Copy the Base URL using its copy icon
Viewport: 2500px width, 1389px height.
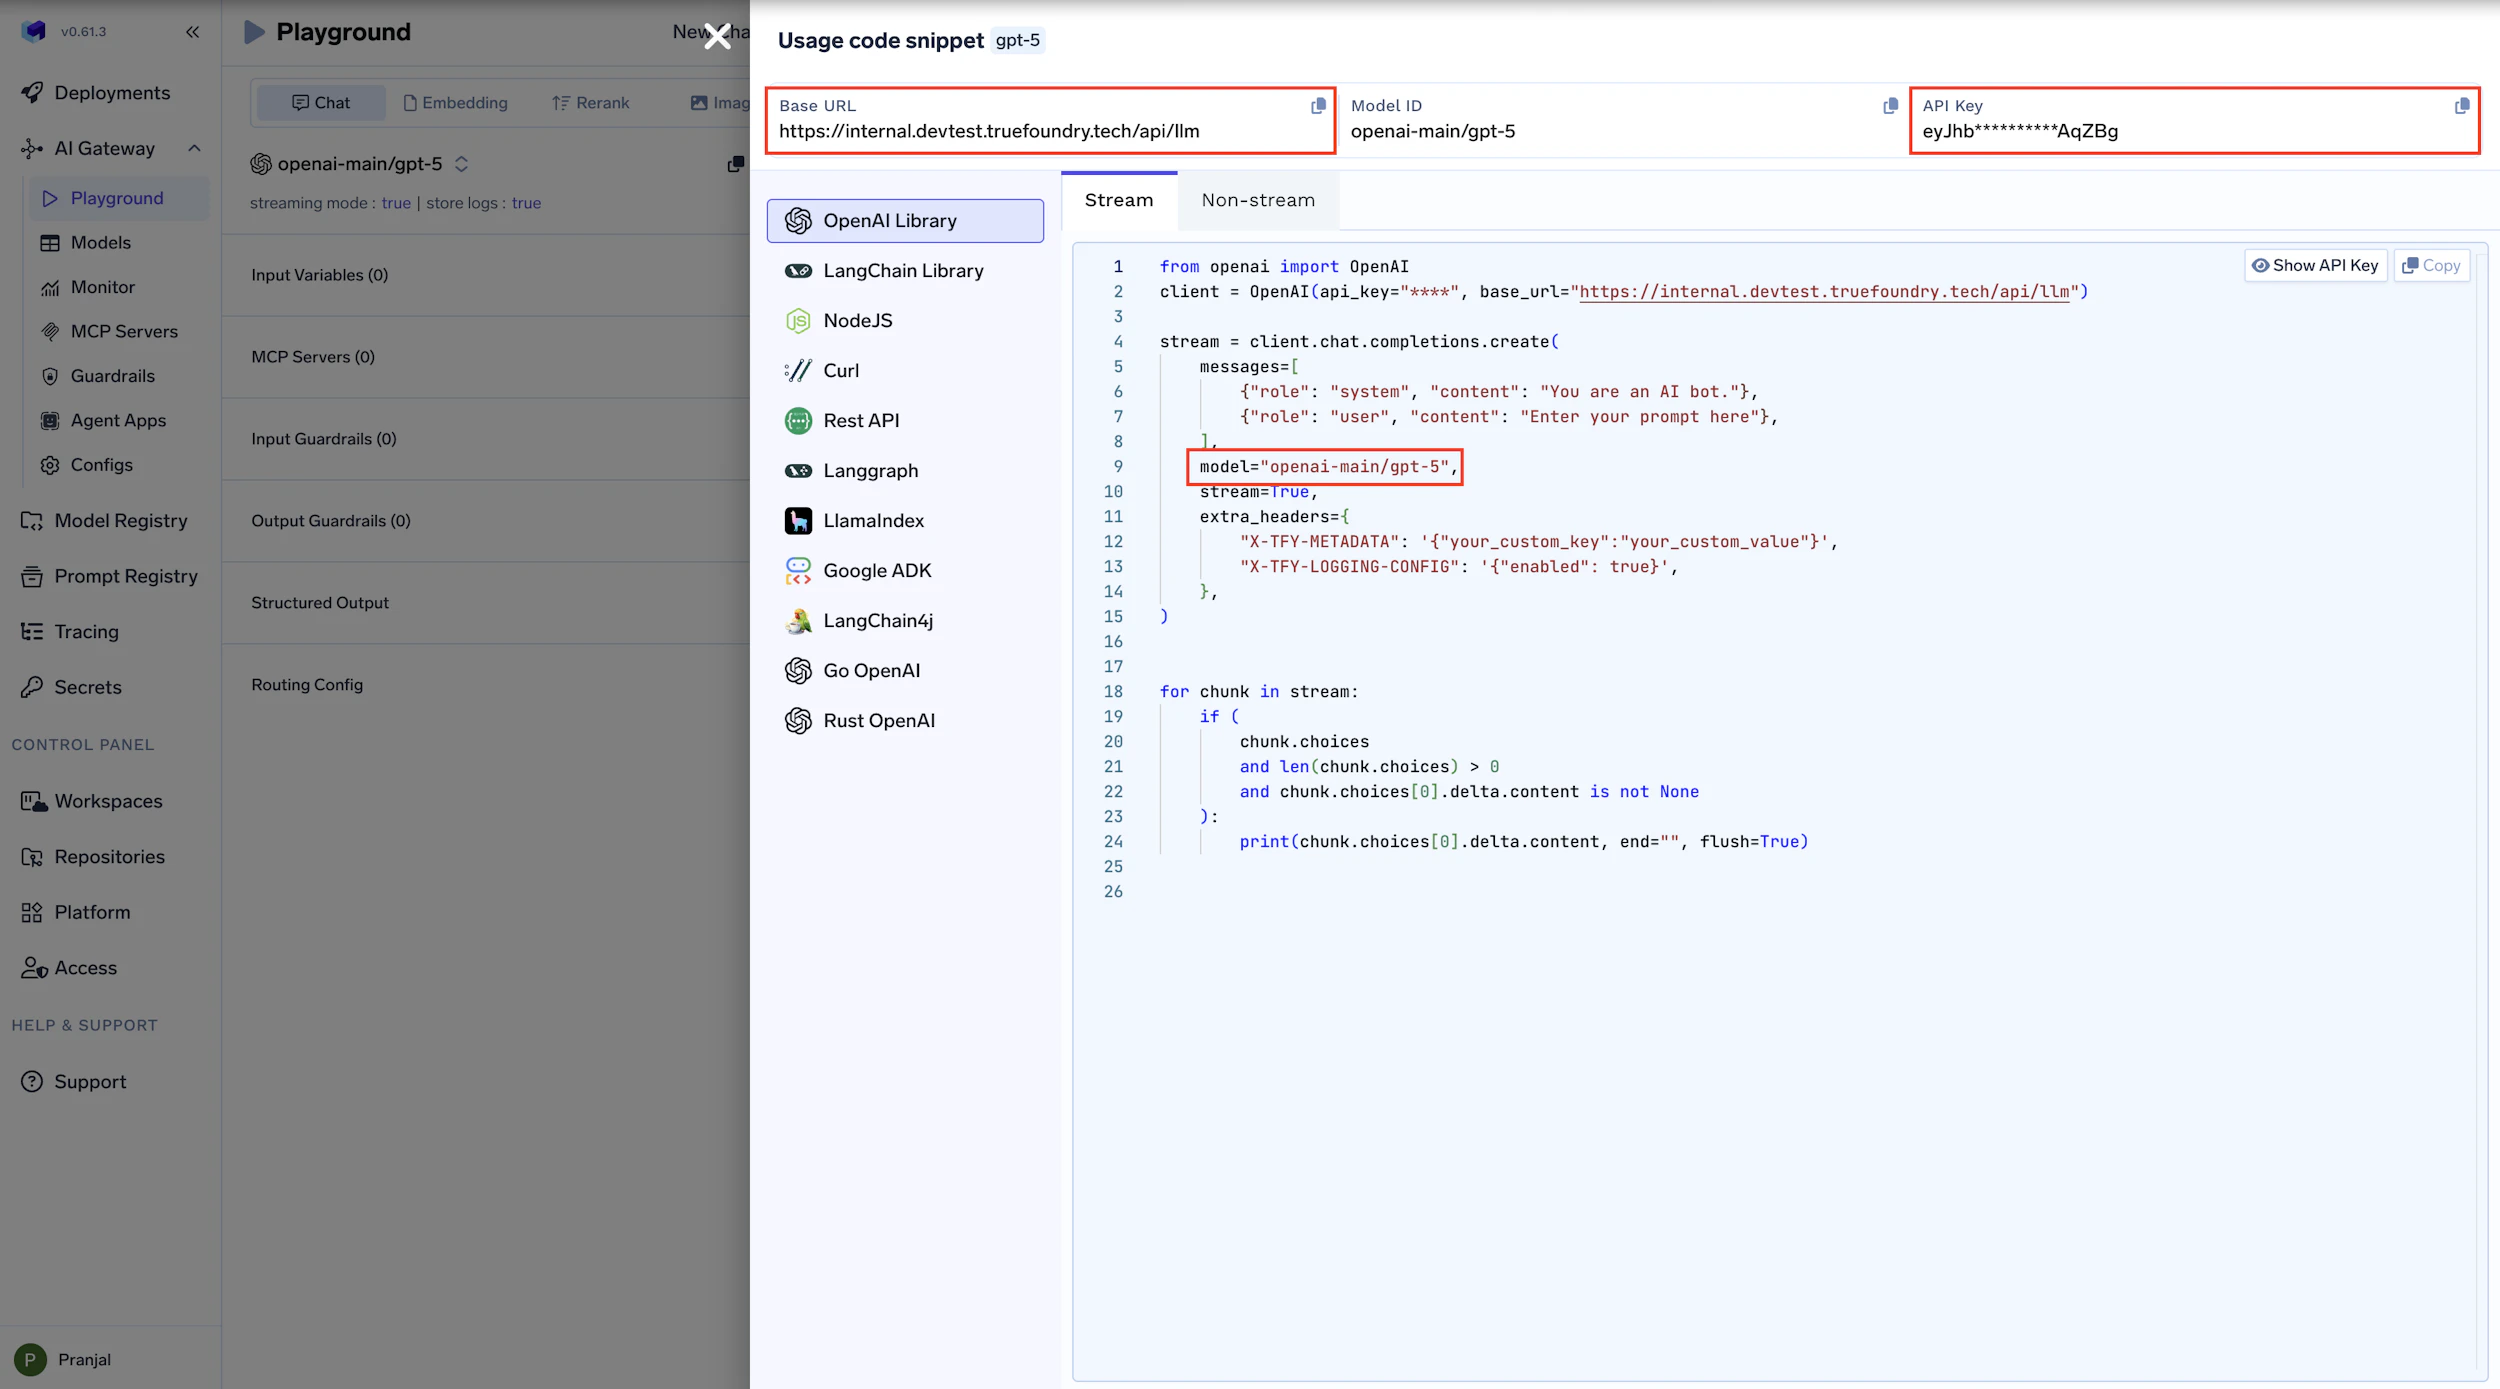(x=1318, y=106)
